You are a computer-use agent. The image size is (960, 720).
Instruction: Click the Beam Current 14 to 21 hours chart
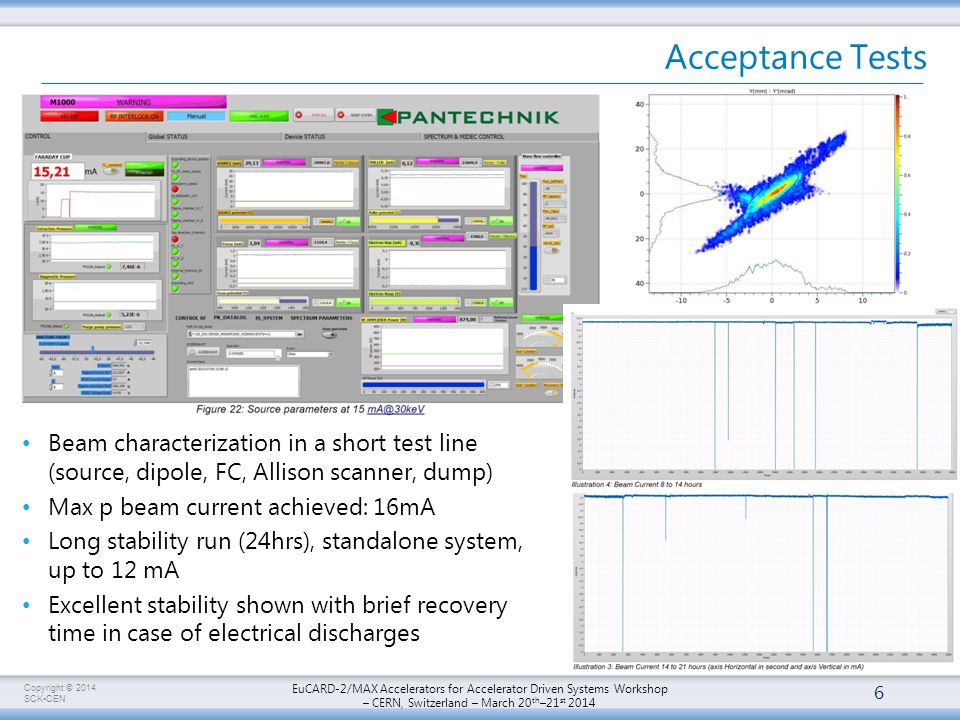(763, 576)
